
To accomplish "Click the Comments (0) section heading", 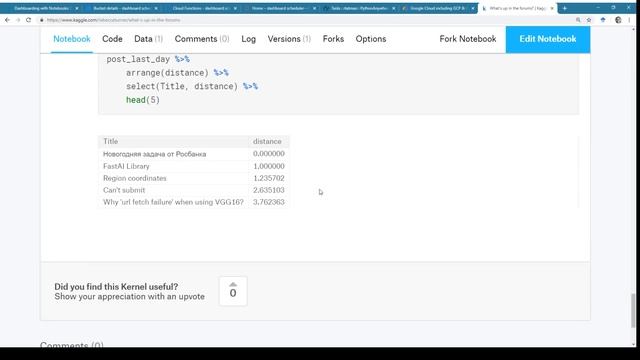I will click(71, 345).
